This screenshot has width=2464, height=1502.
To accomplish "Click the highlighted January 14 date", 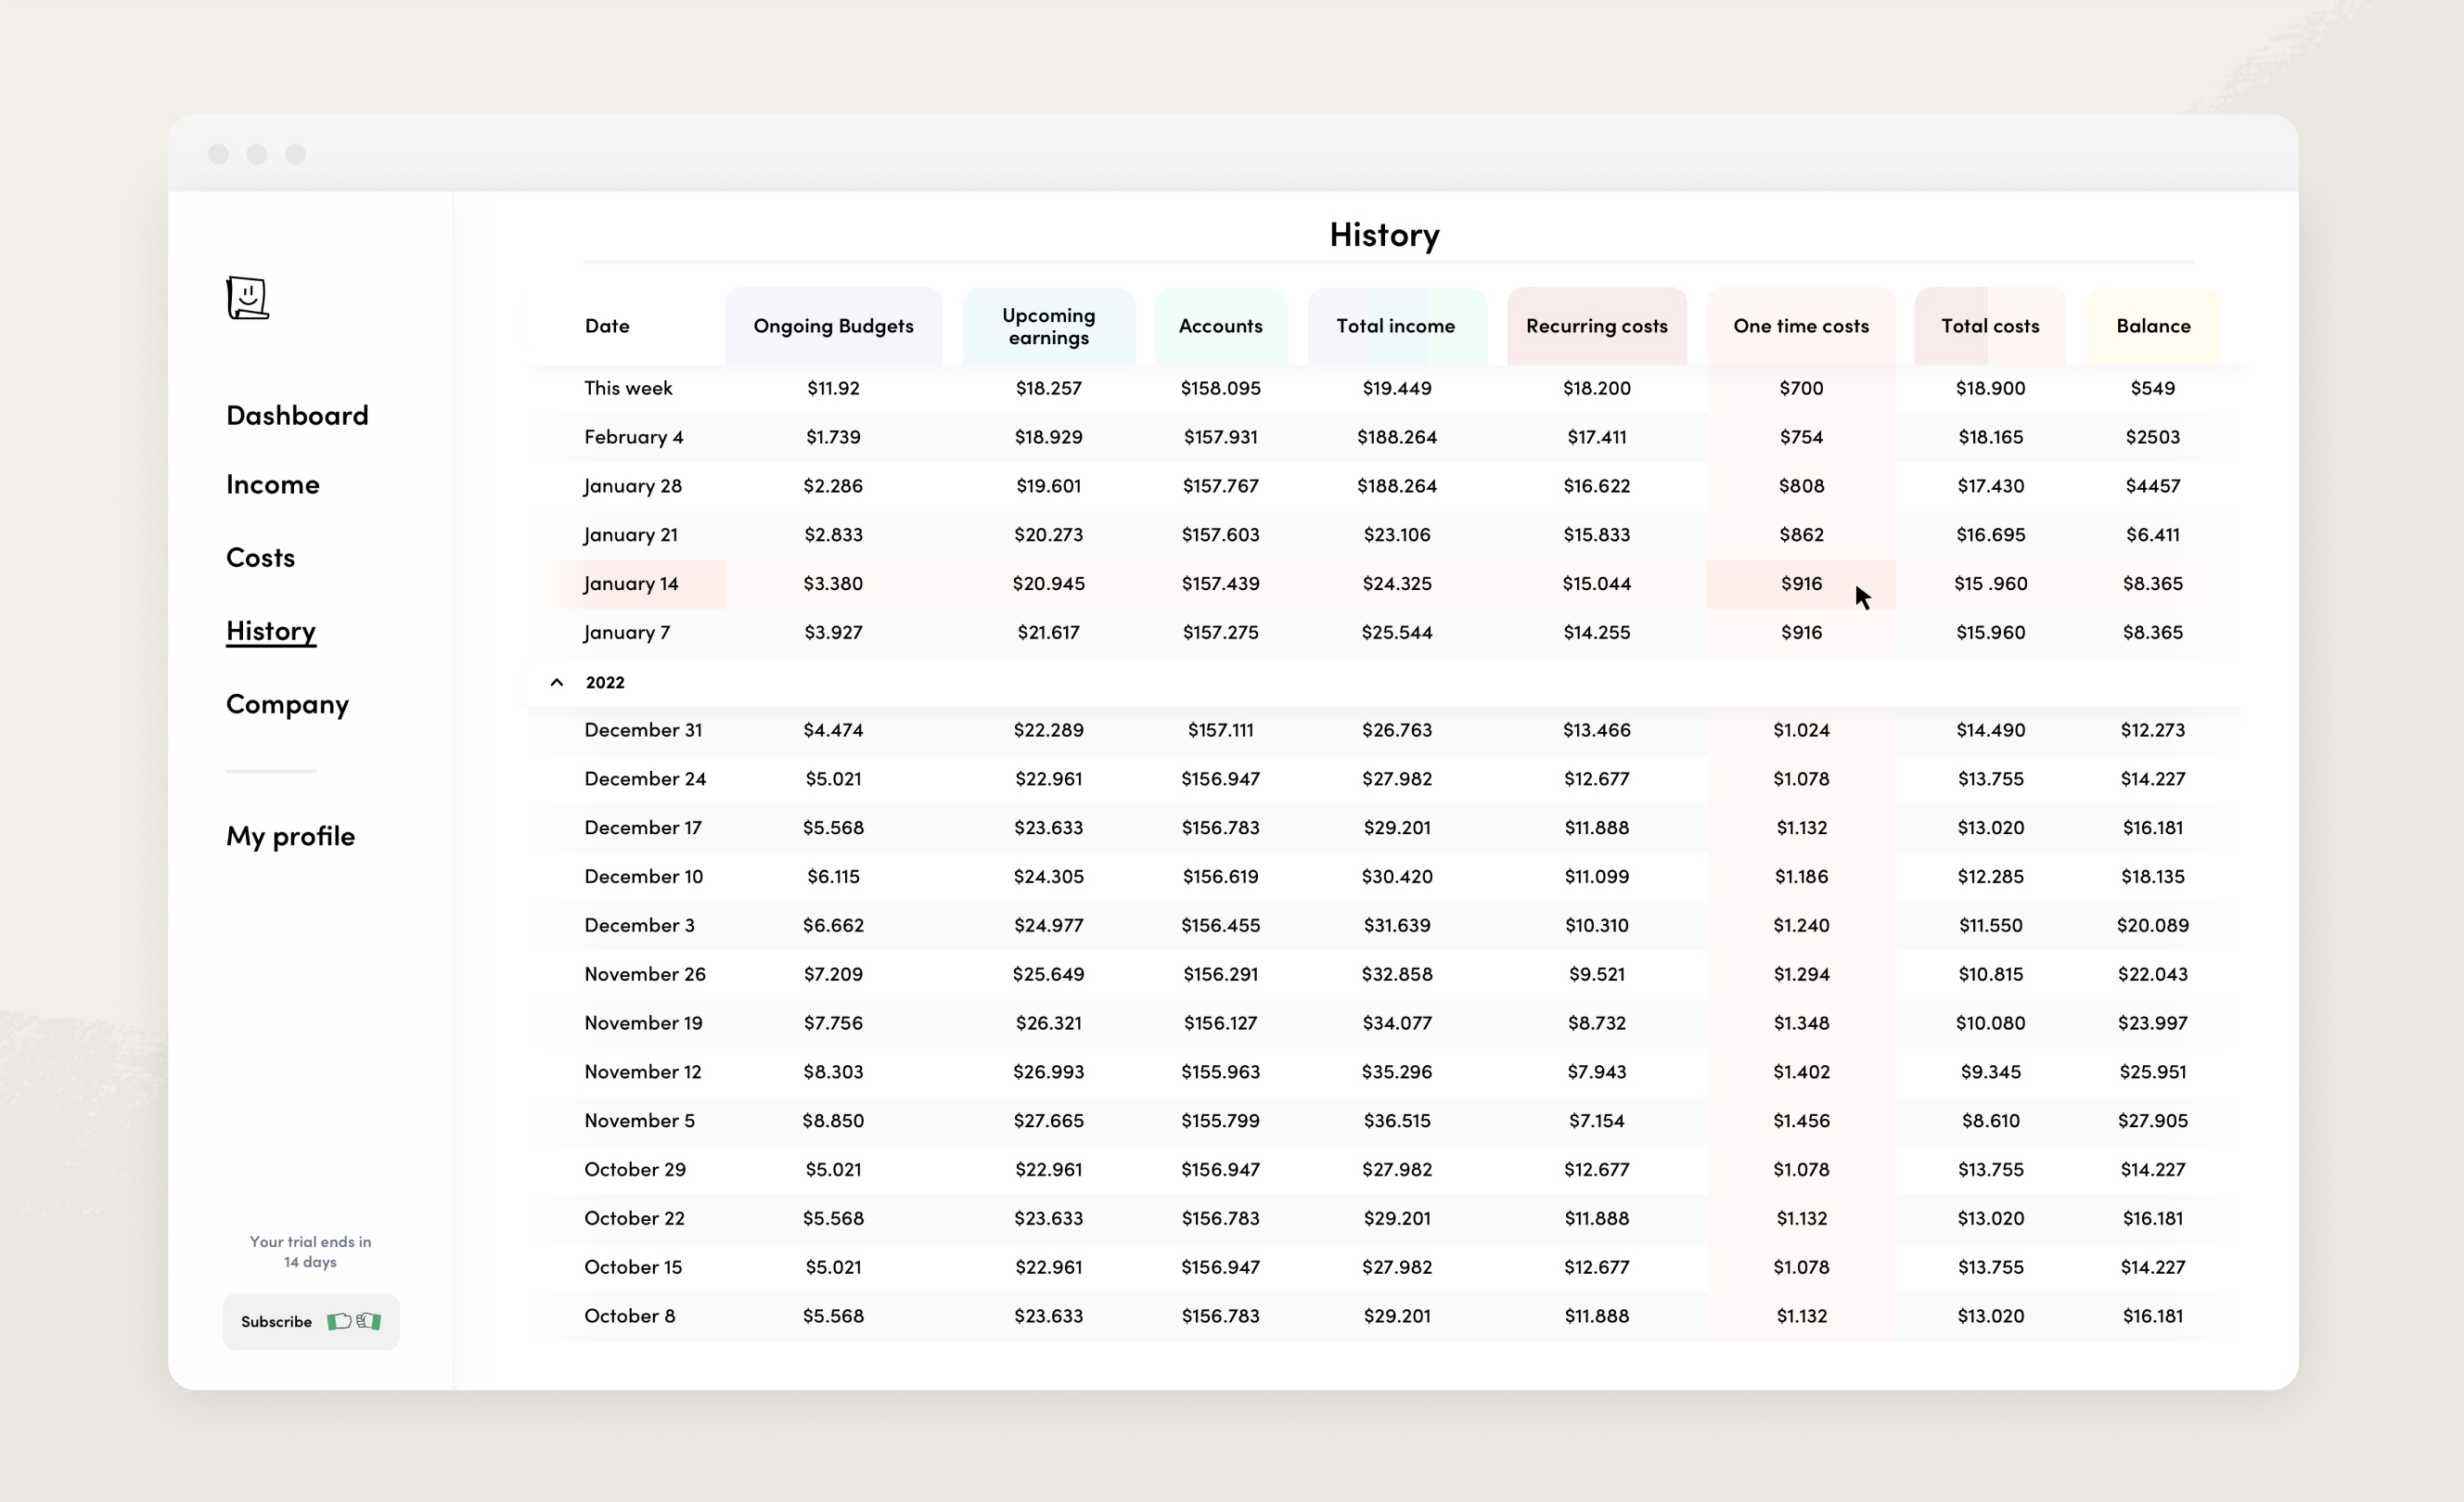I will pos(631,584).
